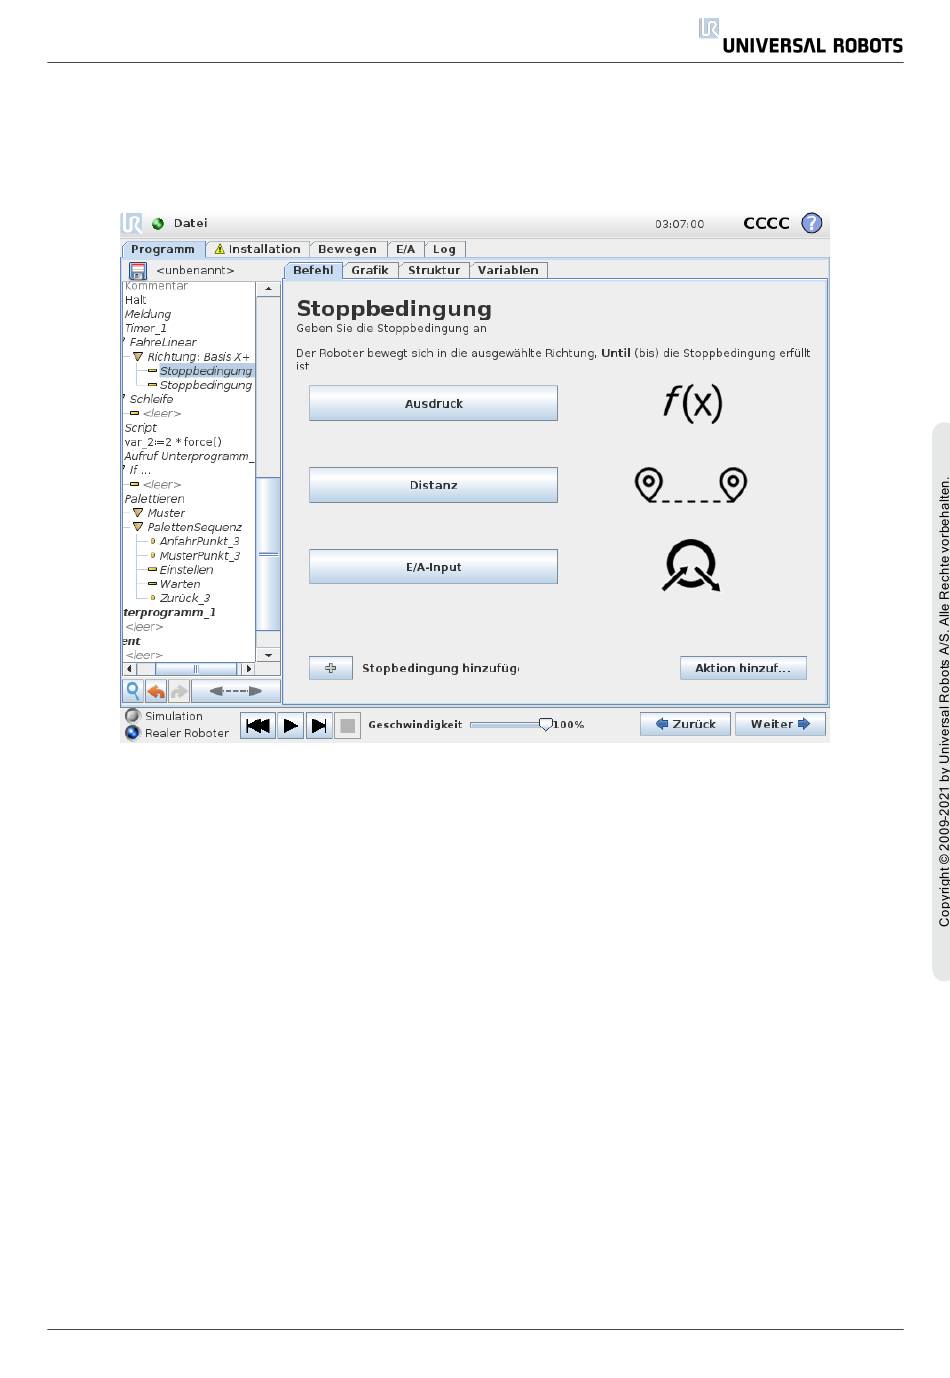
Task: Click the tree vertical scrollbar down arrow
Action: click(x=268, y=655)
